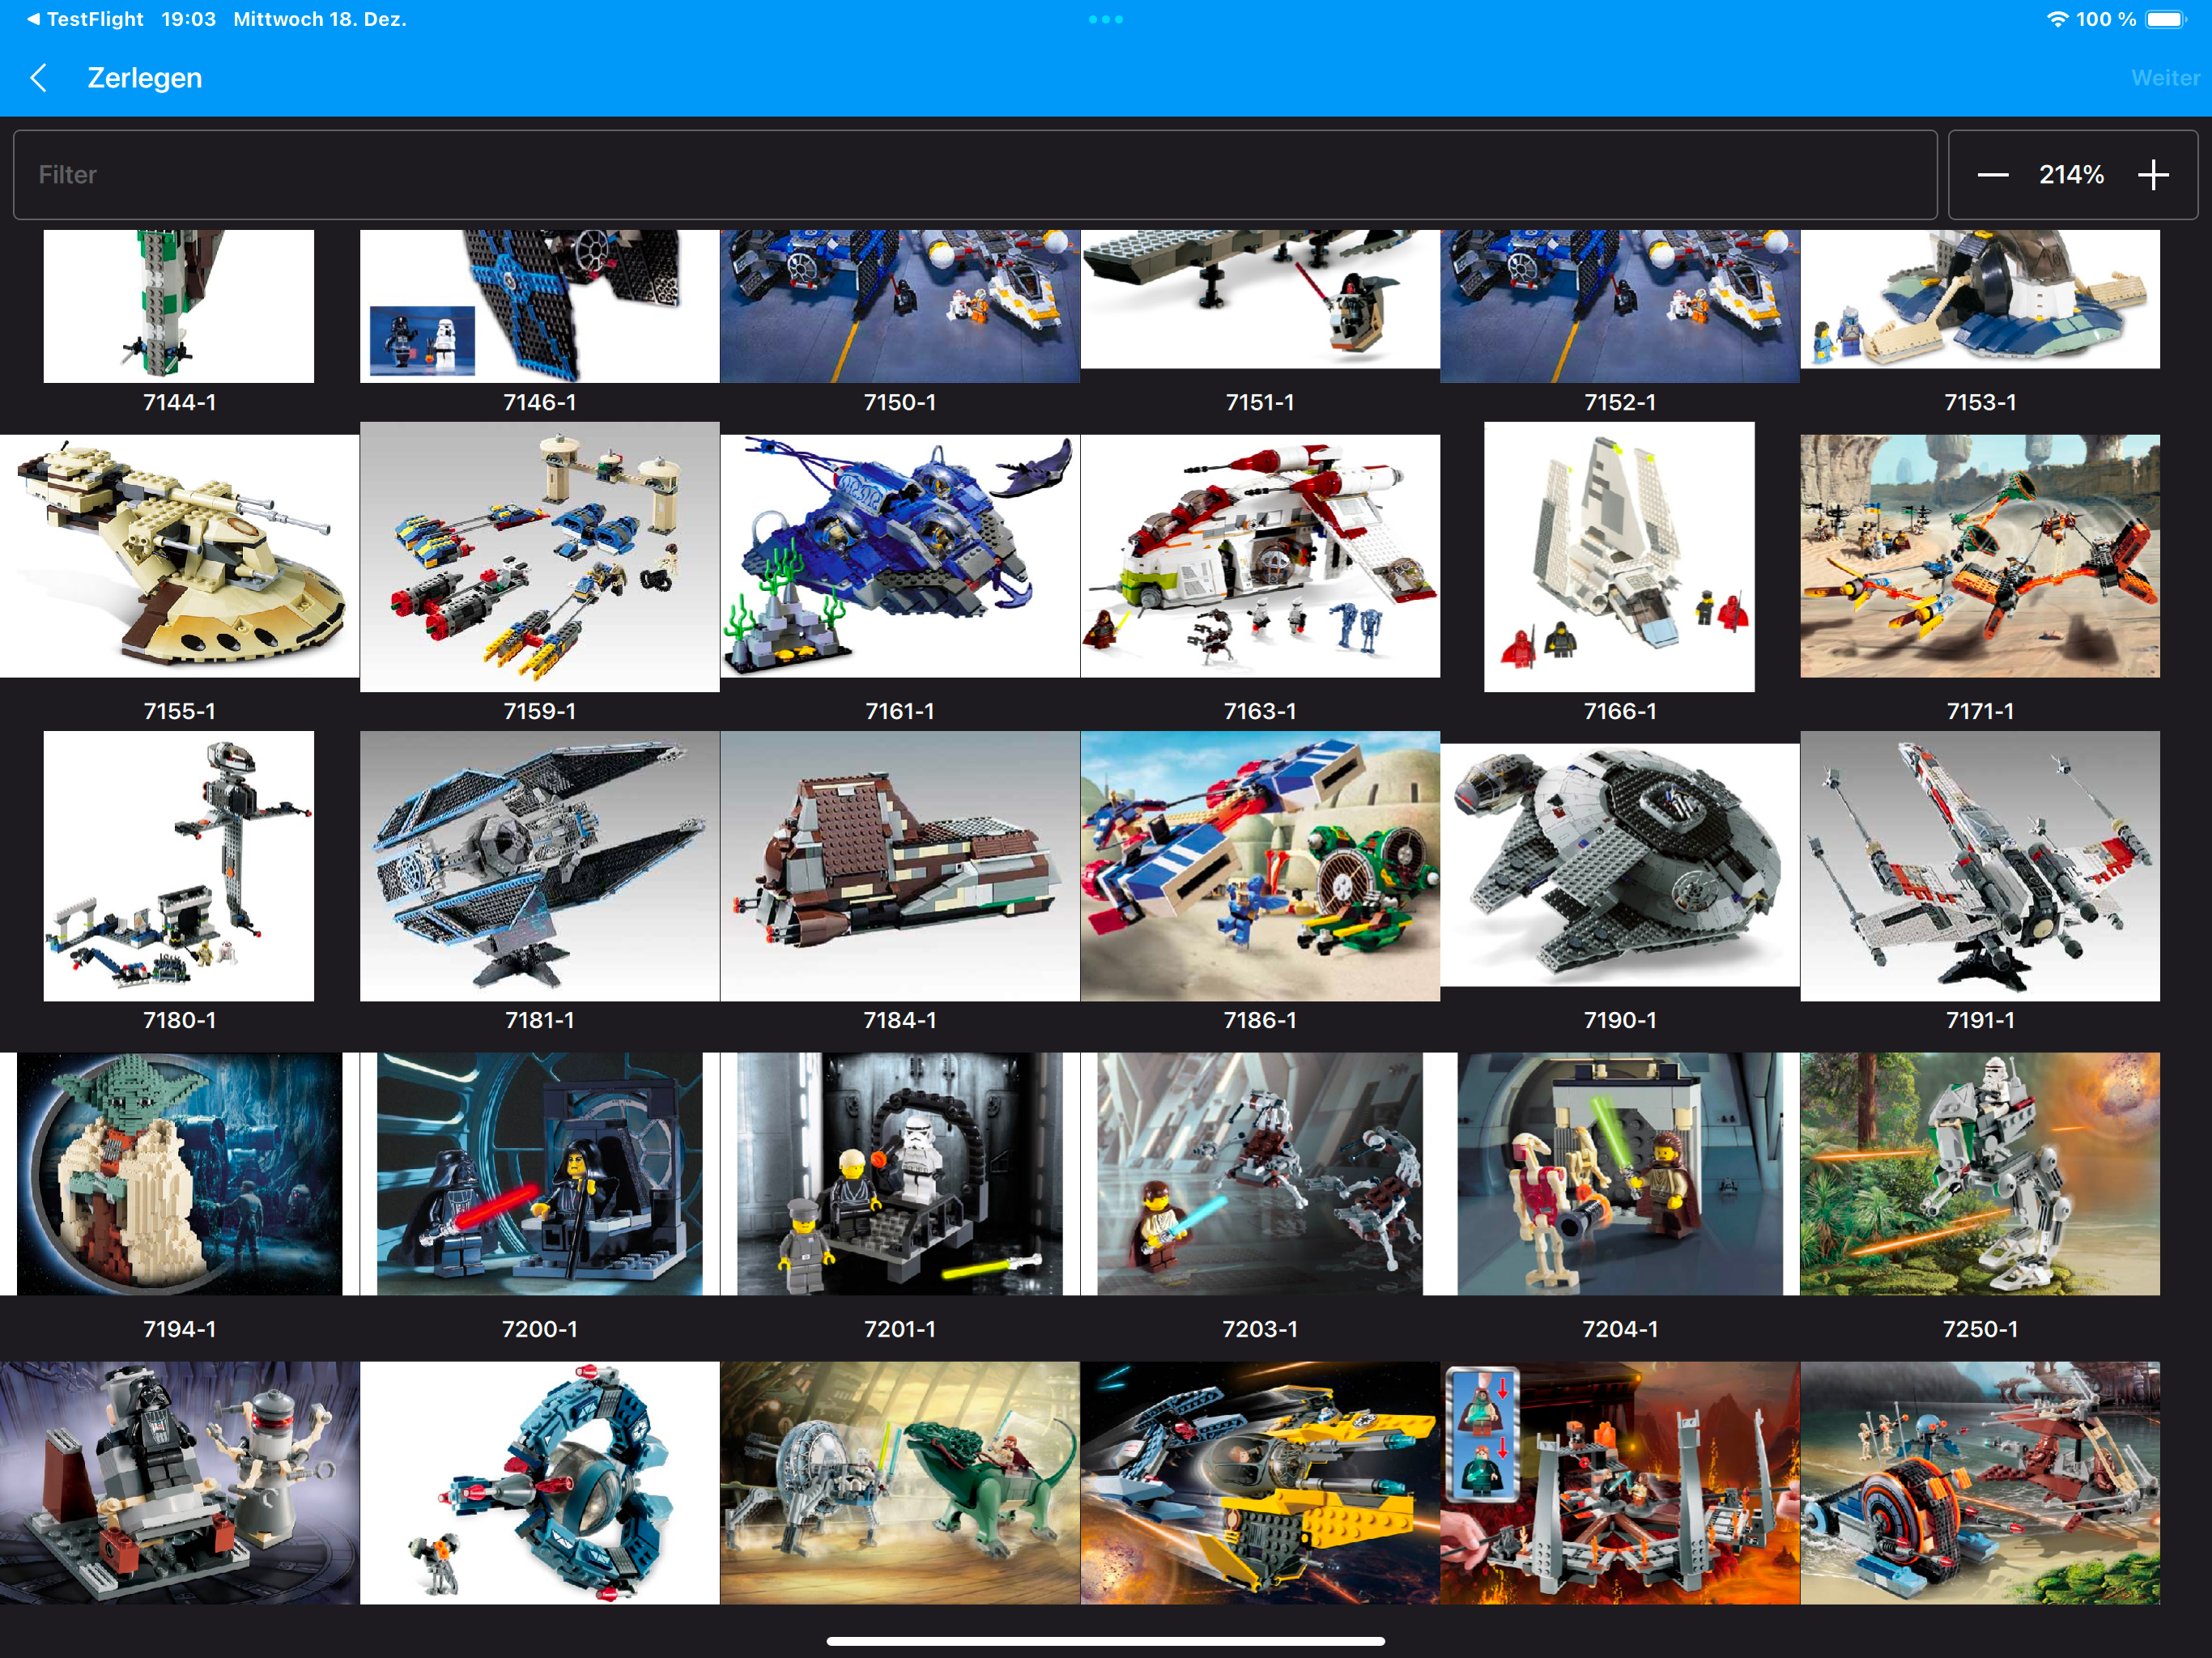This screenshot has height=1658, width=2212.
Task: Tap the home indicator bar
Action: (1106, 1641)
